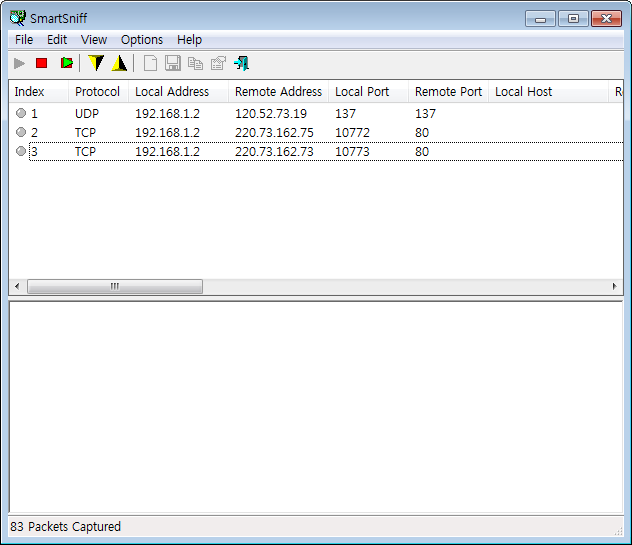
Task: Click the Copy toolbar icon
Action: coord(195,63)
